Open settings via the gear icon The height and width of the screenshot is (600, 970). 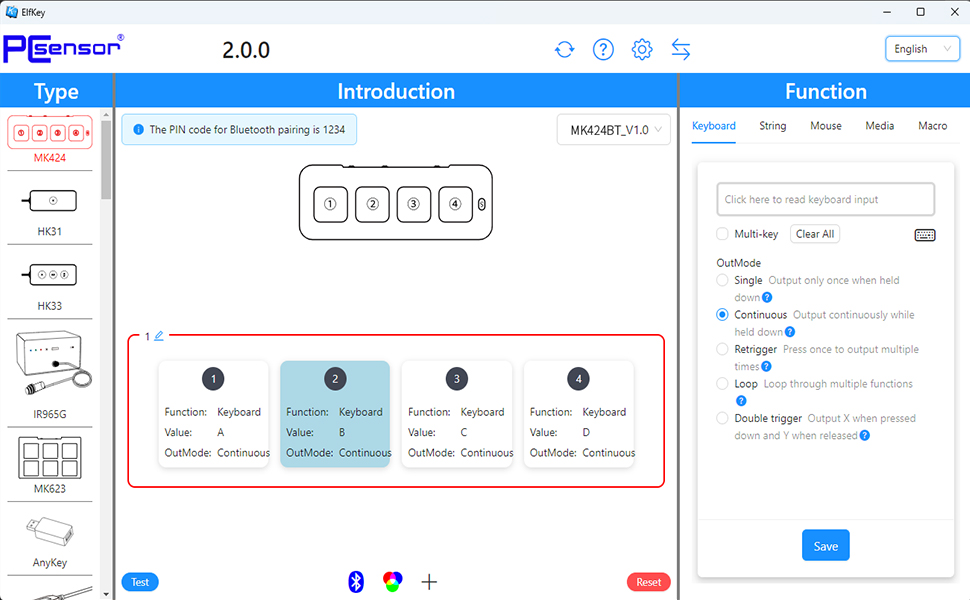click(x=642, y=49)
